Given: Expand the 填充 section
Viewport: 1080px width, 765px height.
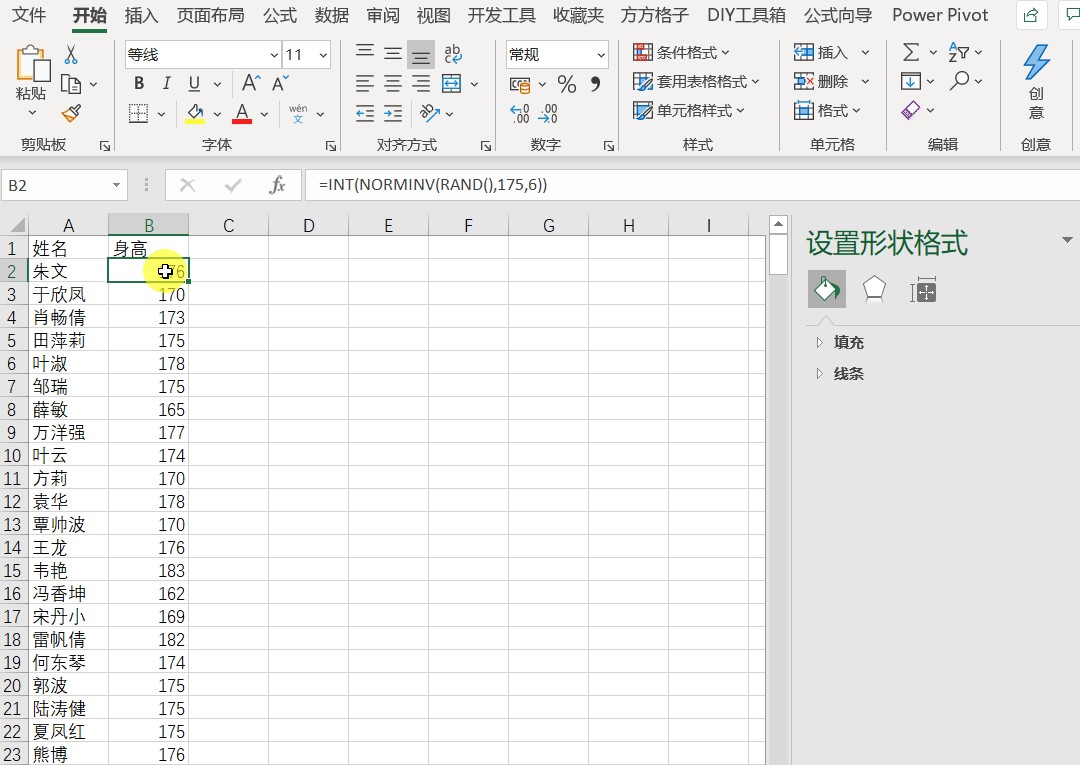Looking at the screenshot, I should point(848,342).
